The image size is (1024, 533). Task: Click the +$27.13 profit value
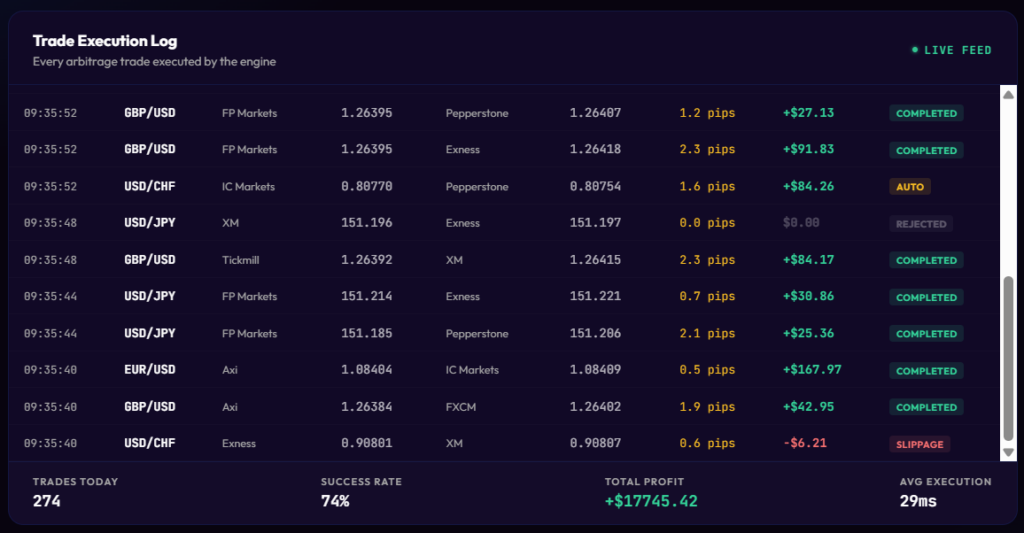tap(808, 113)
